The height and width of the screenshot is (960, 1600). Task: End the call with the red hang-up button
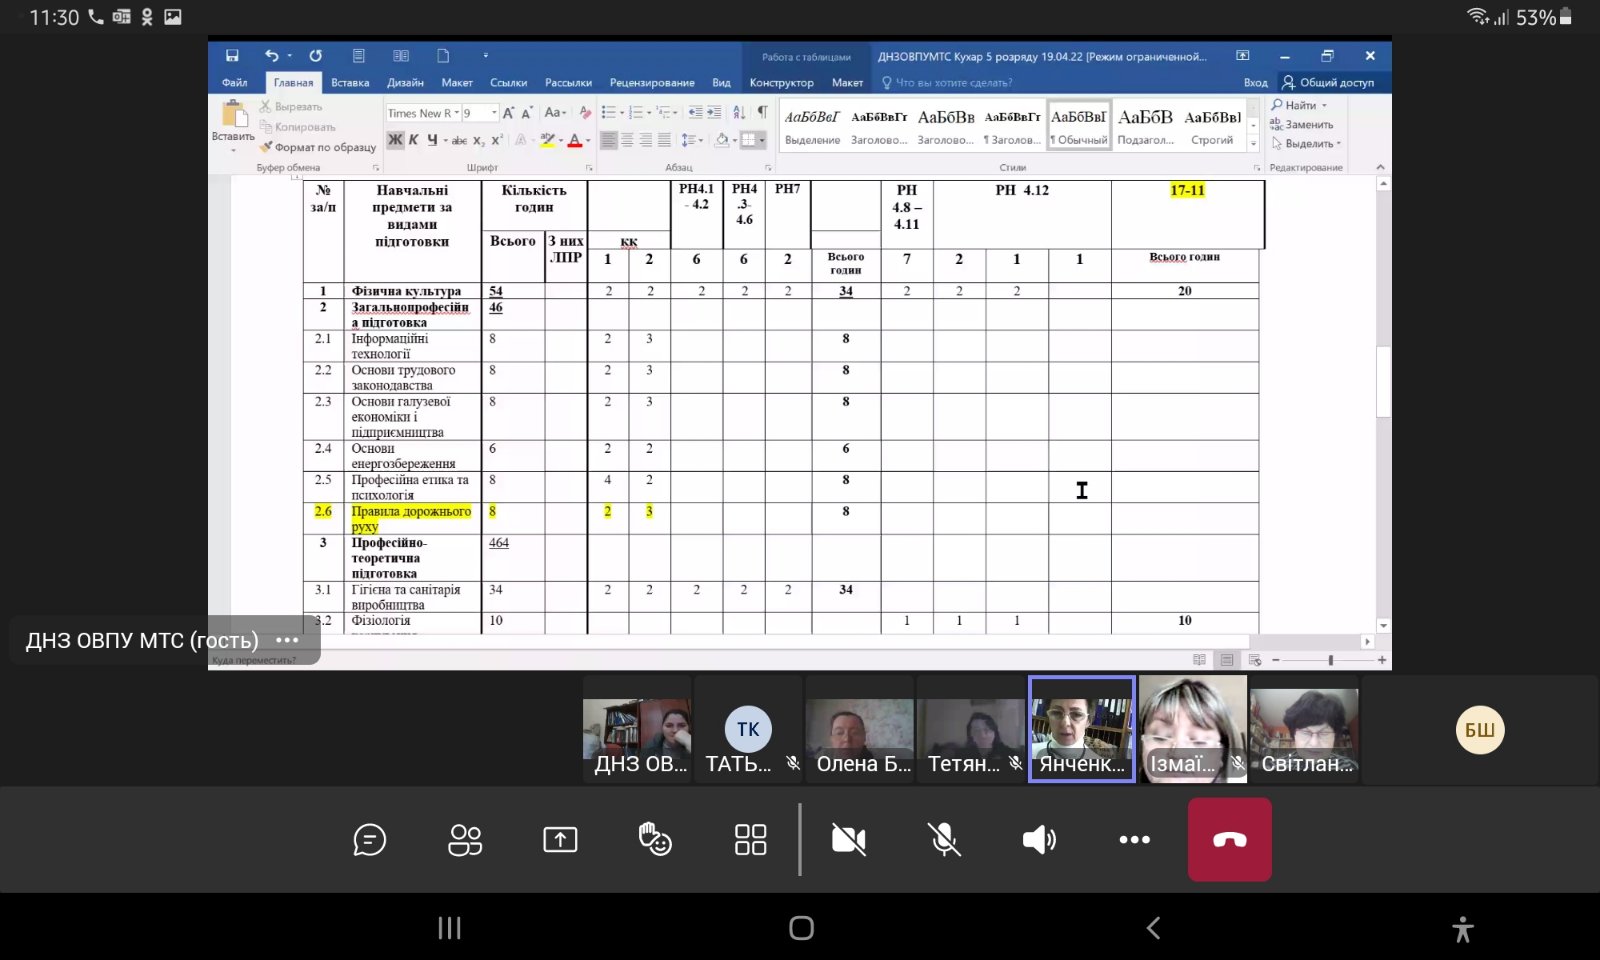point(1229,840)
